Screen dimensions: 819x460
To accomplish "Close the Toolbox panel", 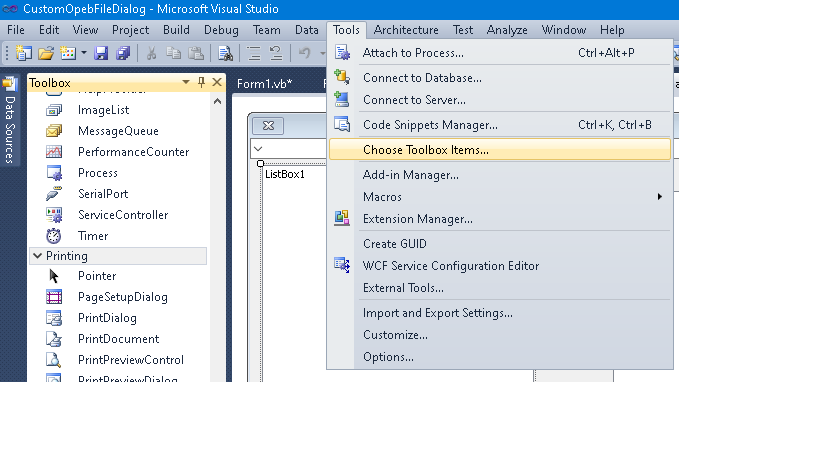I will 217,82.
